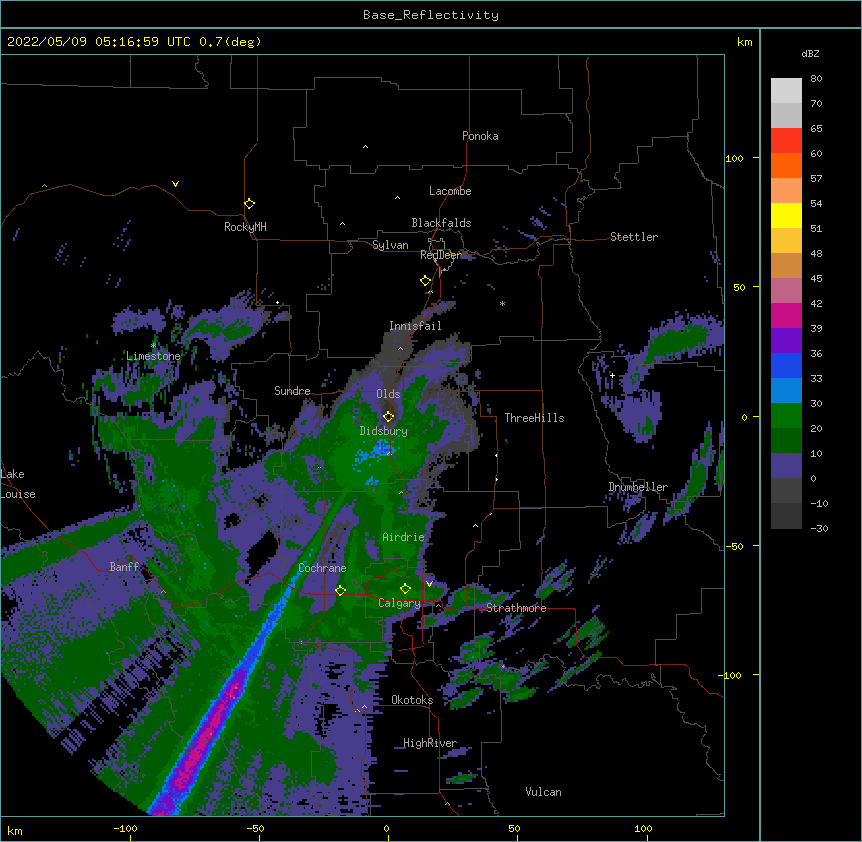Pick the light blue 30-33 dBZ legend swatch
Image resolution: width=862 pixels, height=842 pixels.
click(786, 391)
